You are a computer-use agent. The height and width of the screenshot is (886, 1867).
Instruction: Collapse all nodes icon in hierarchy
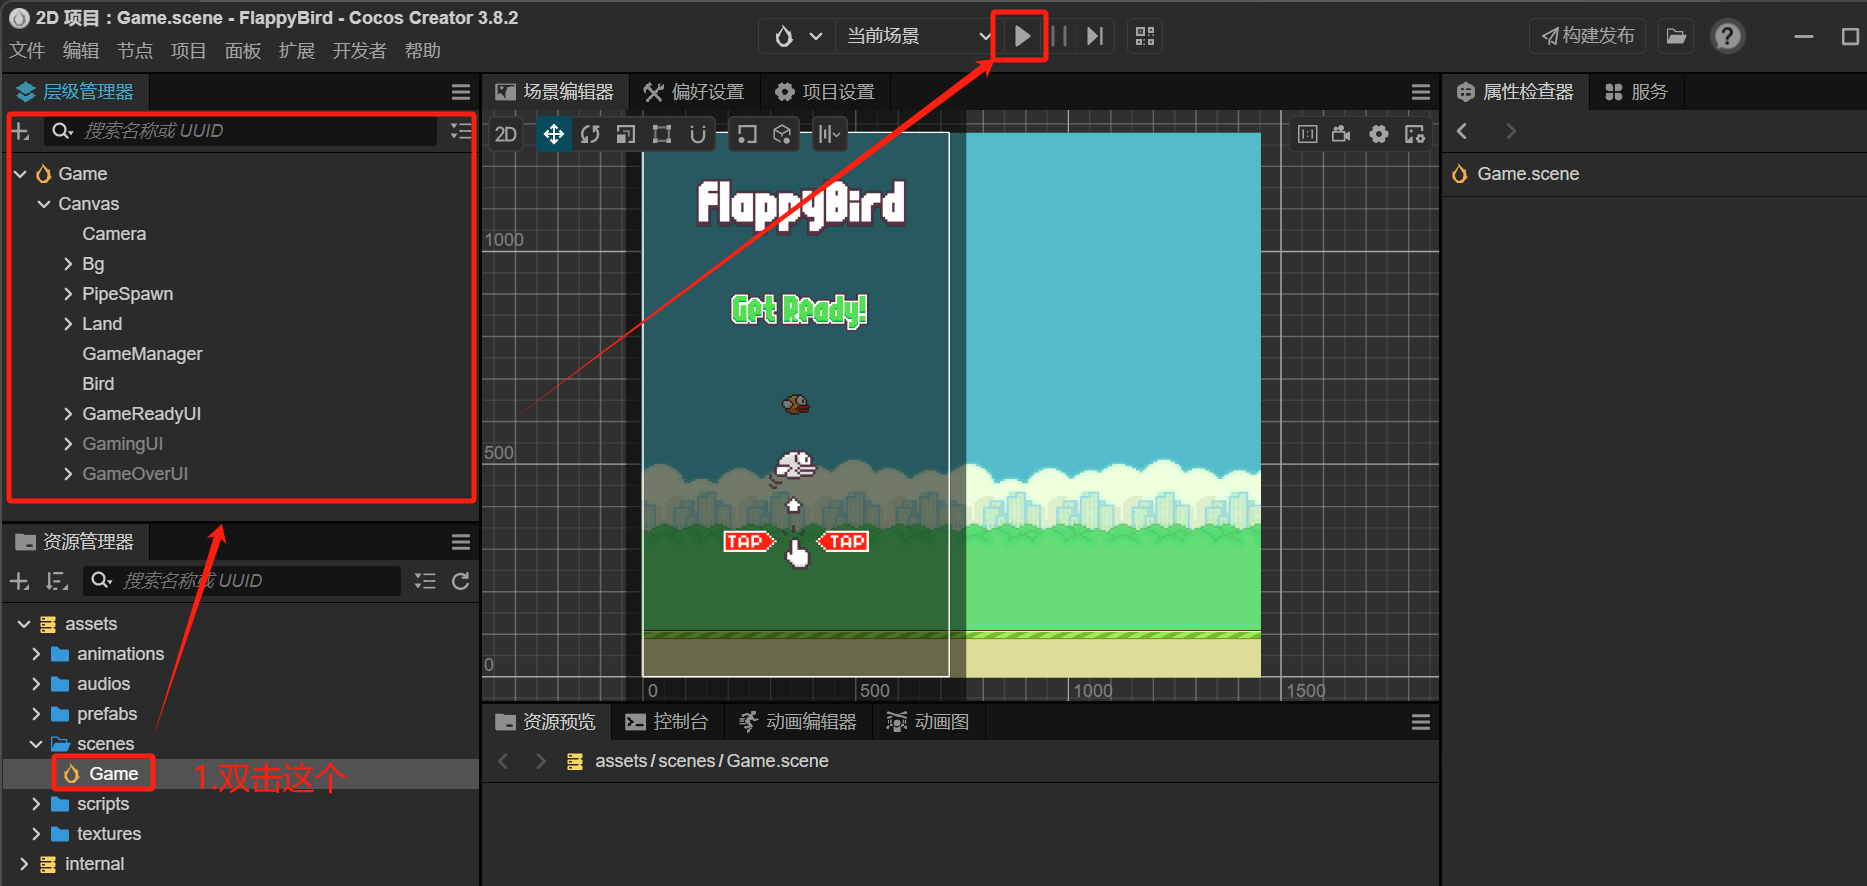461,131
